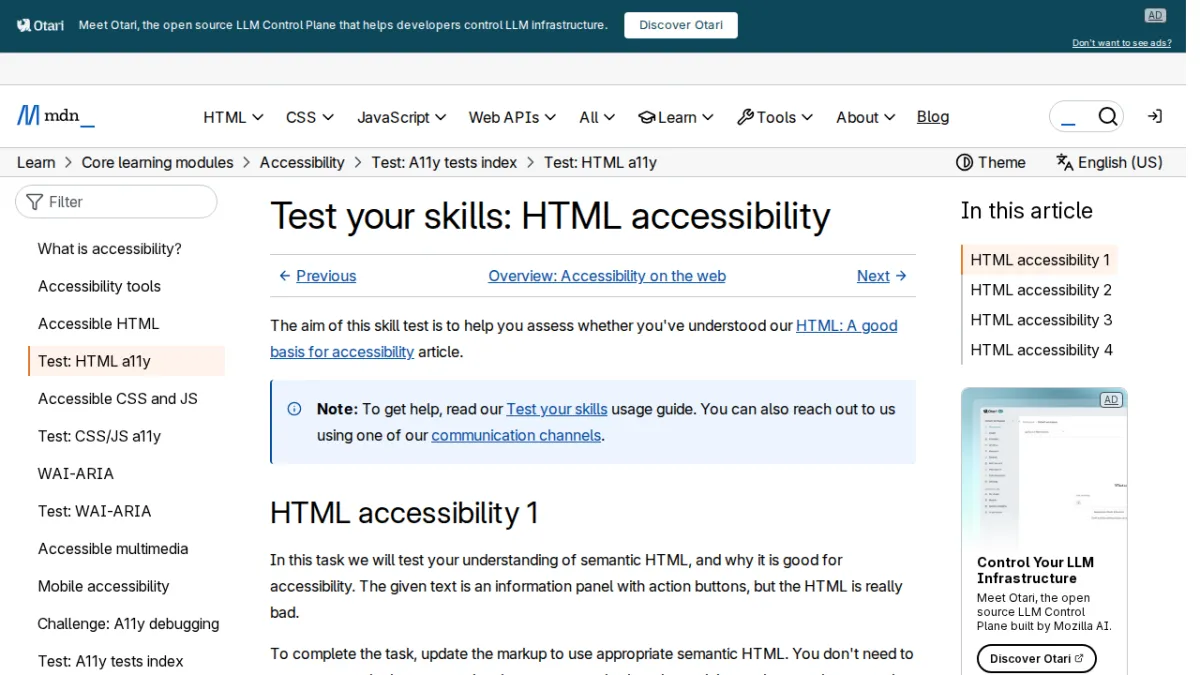Image resolution: width=1200 pixels, height=675 pixels.
Task: Open the HTML navigation dropdown
Action: point(233,117)
